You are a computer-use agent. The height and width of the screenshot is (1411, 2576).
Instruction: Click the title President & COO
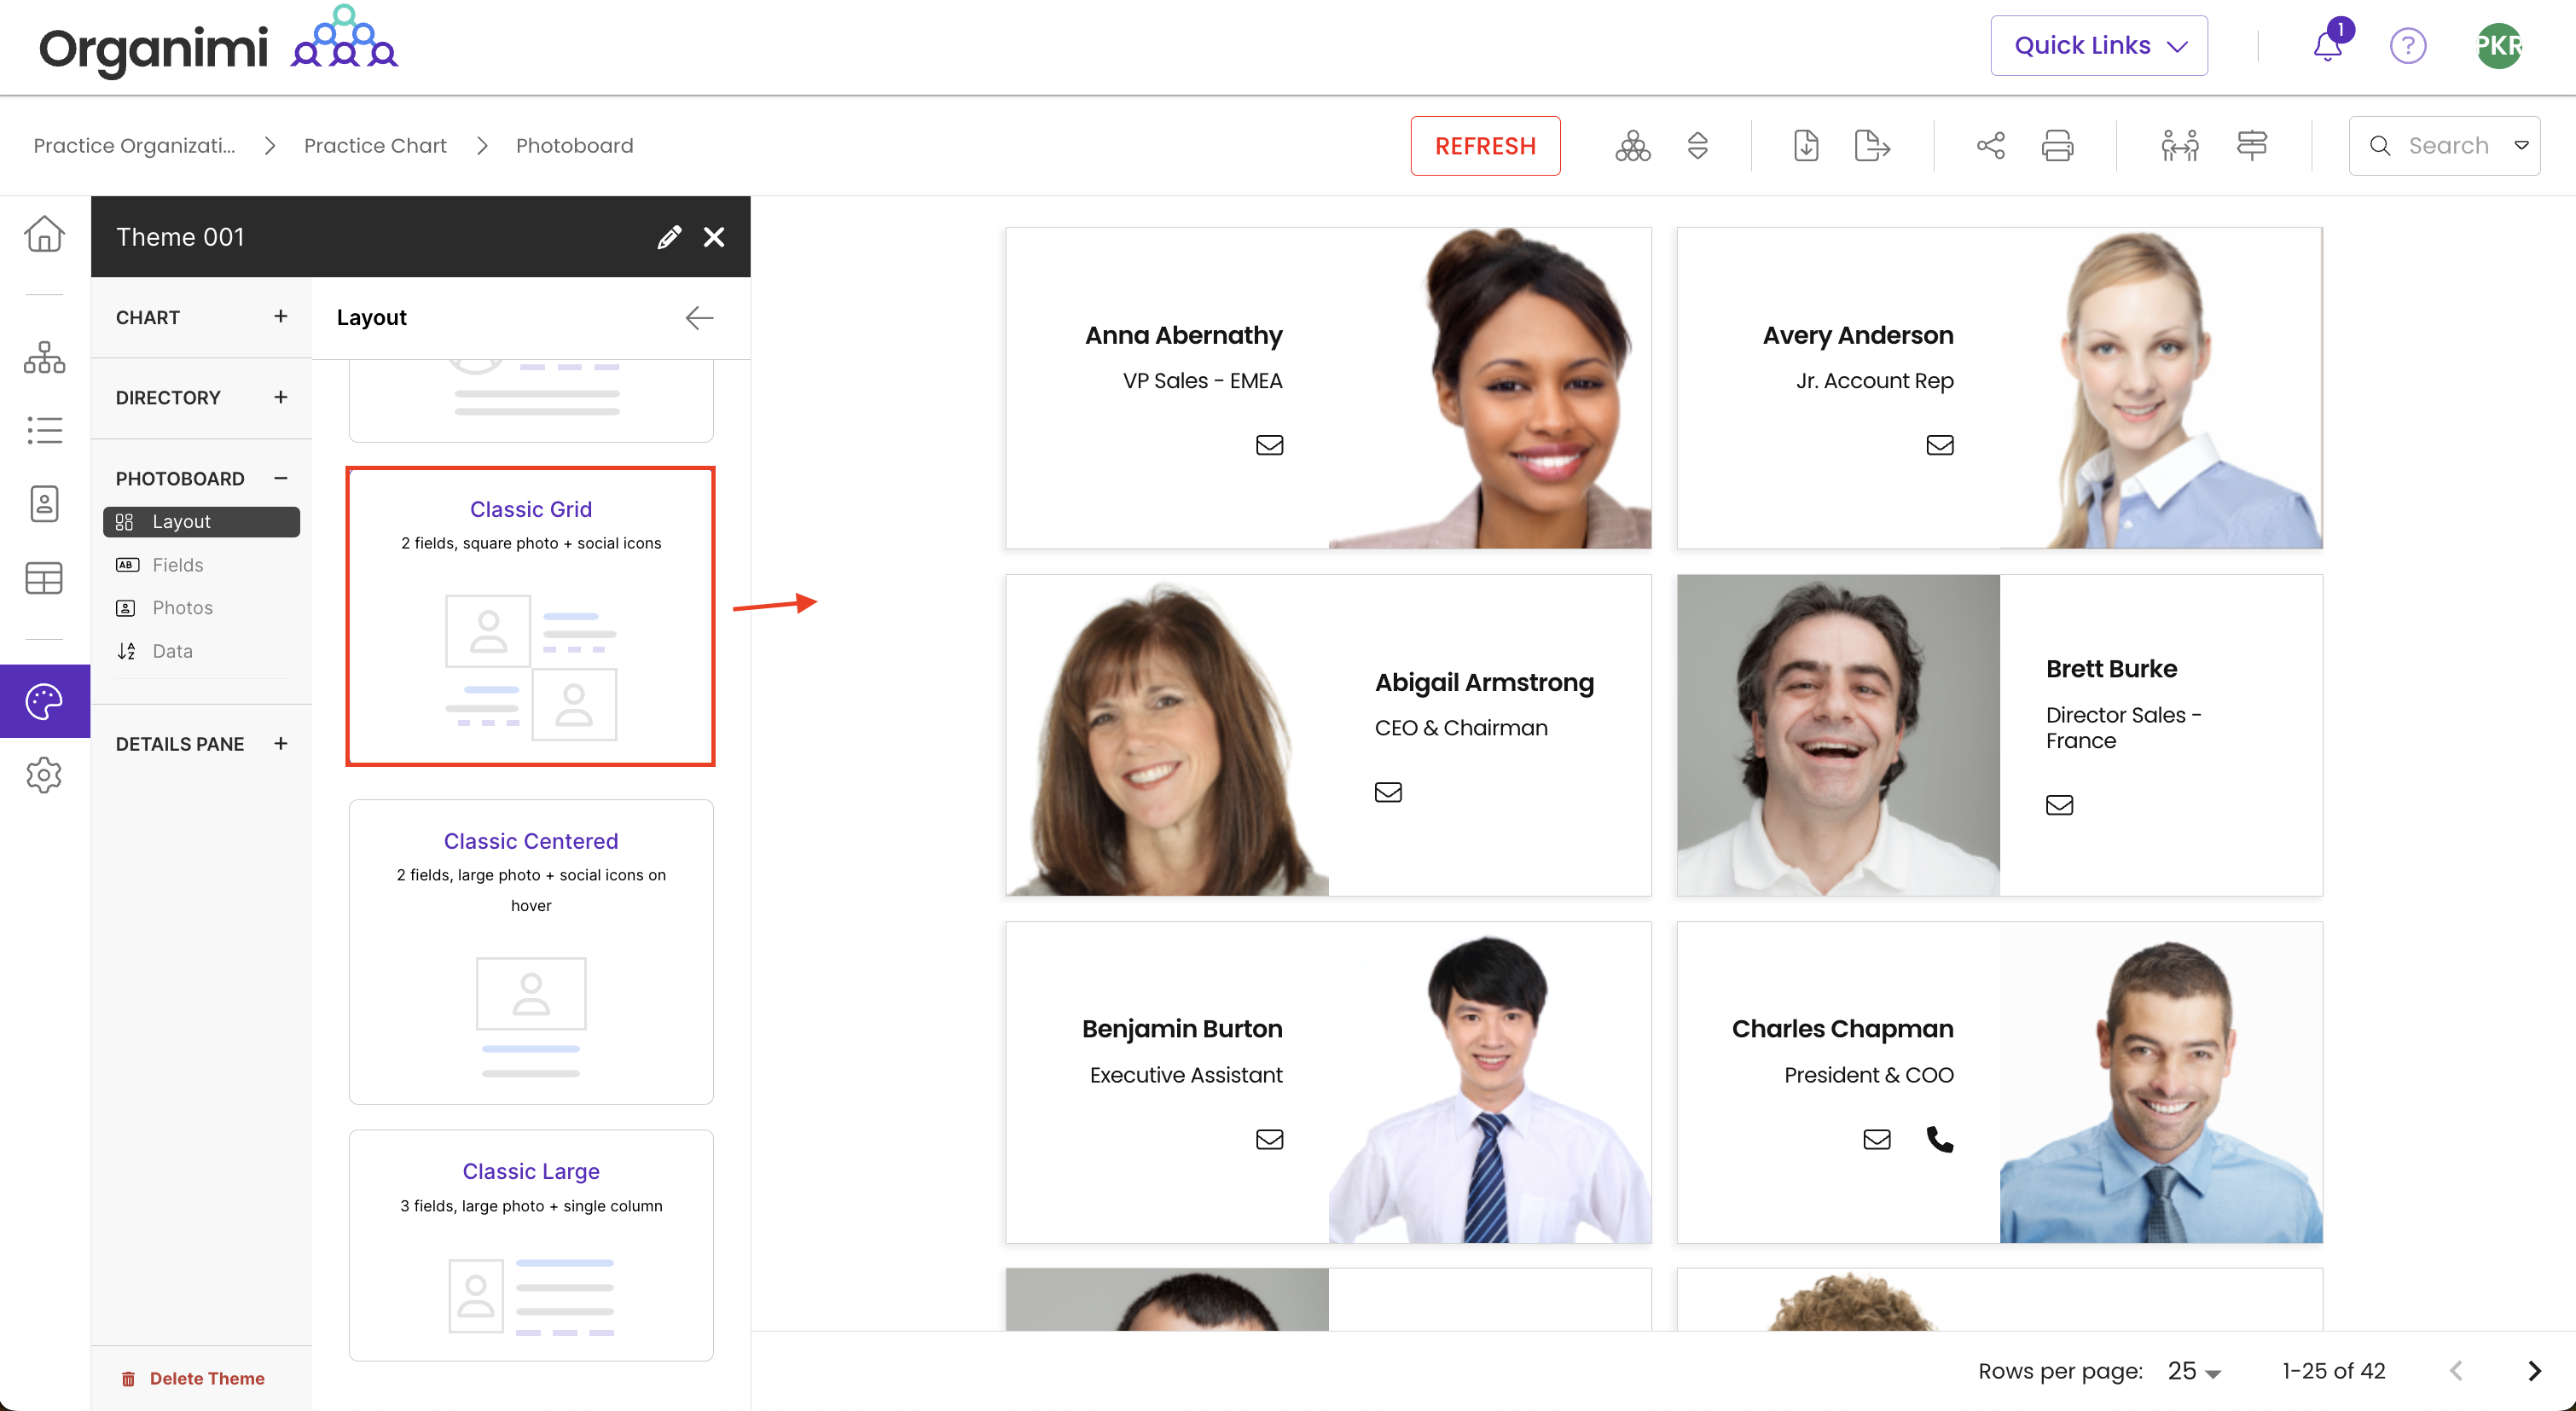pyautogui.click(x=1868, y=1075)
